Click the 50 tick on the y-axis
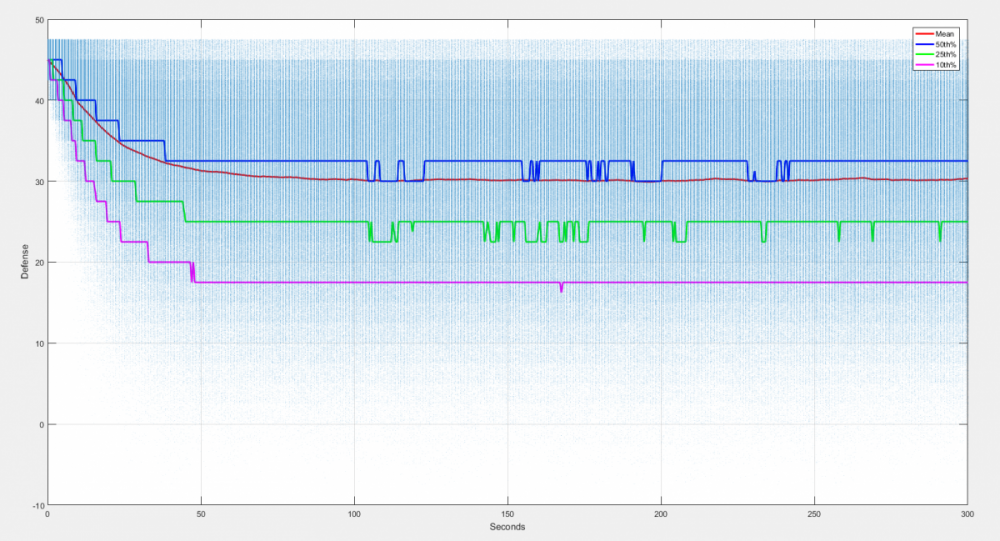Screen dimensions: 1000x541 coord(38,20)
